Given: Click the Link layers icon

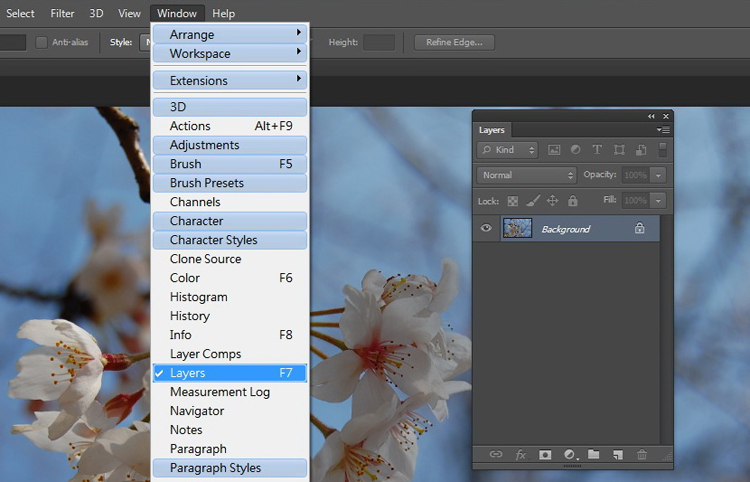Looking at the screenshot, I should [x=496, y=454].
